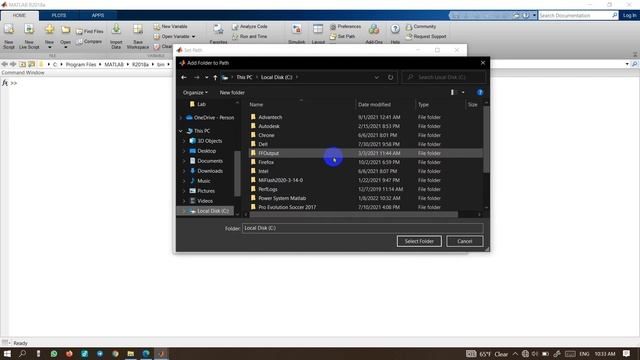Image resolution: width=640 pixels, height=360 pixels.
Task: Sort by the Name column header
Action: click(x=256, y=104)
